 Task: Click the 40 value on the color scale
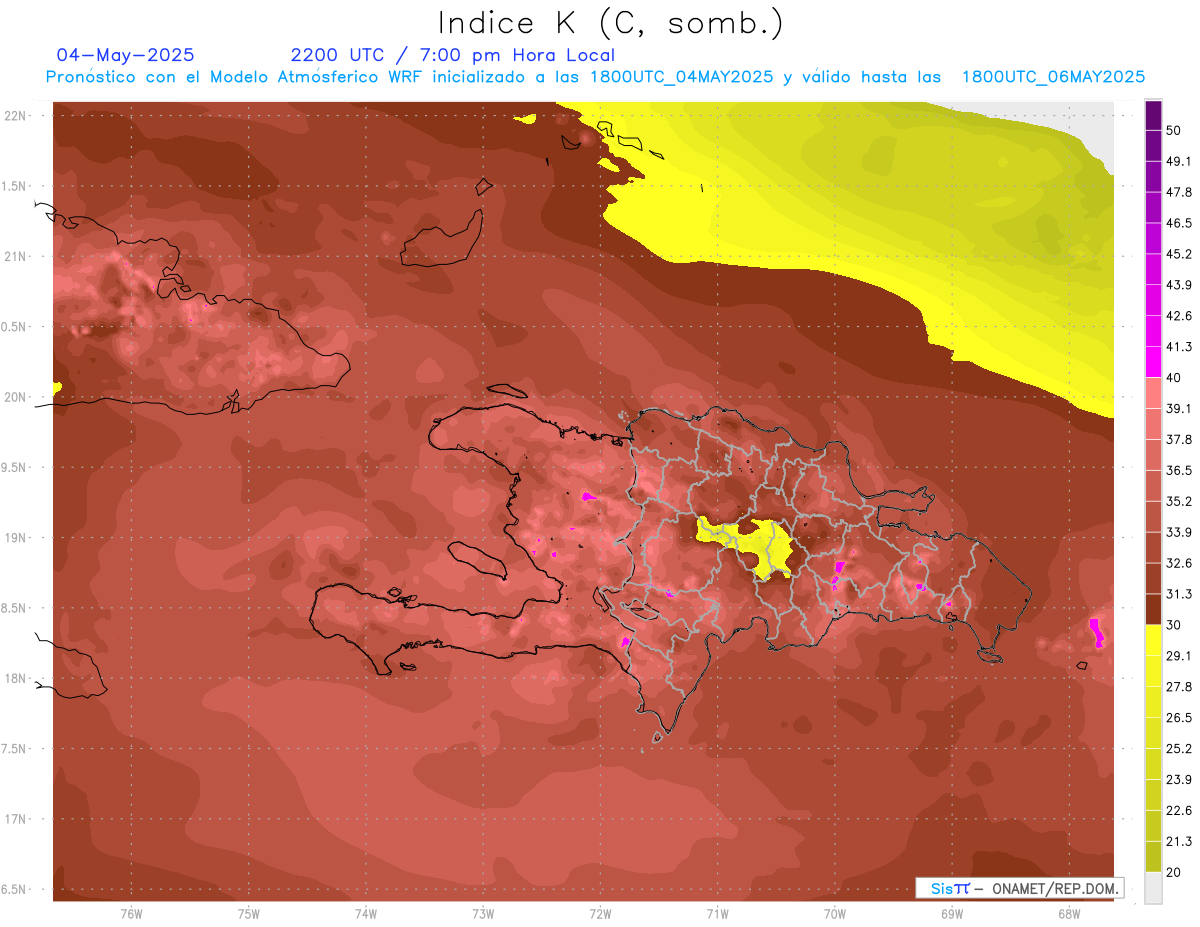1176,377
